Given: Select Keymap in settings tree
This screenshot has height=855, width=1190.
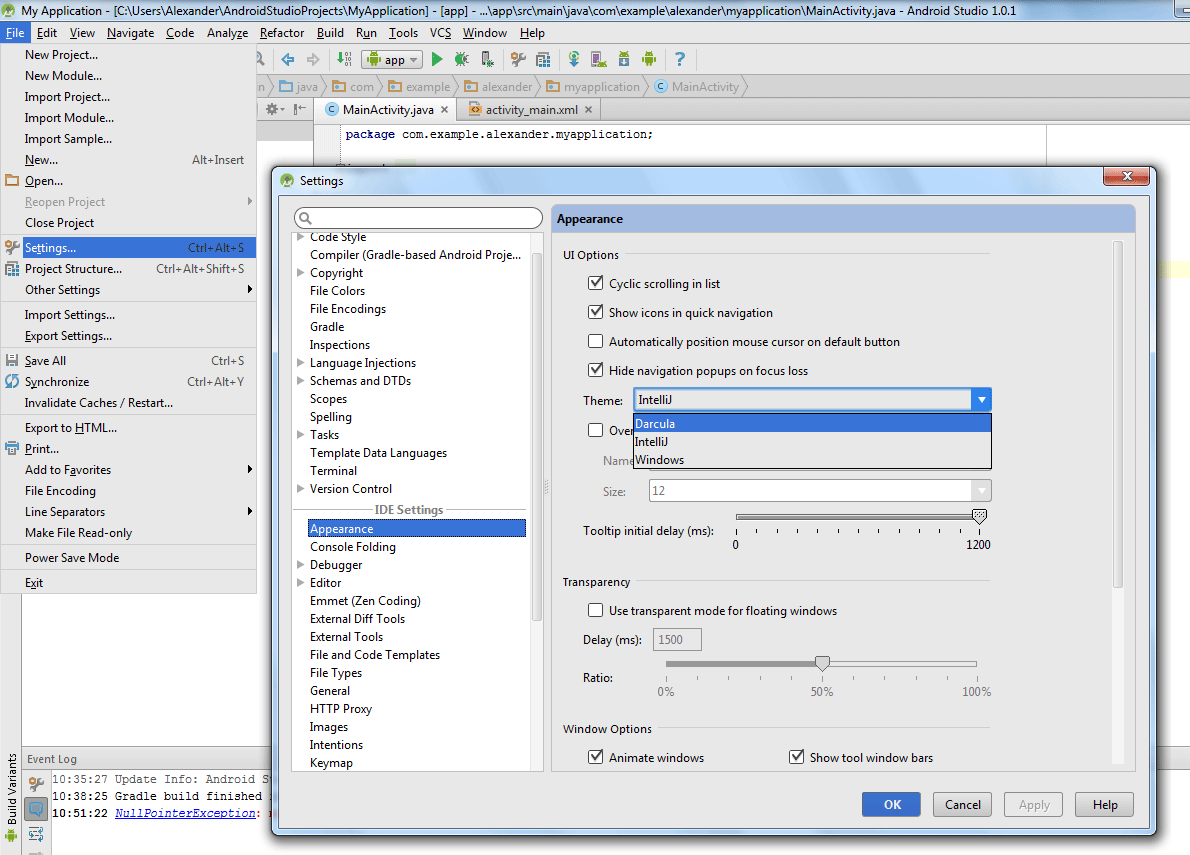Looking at the screenshot, I should pos(331,762).
